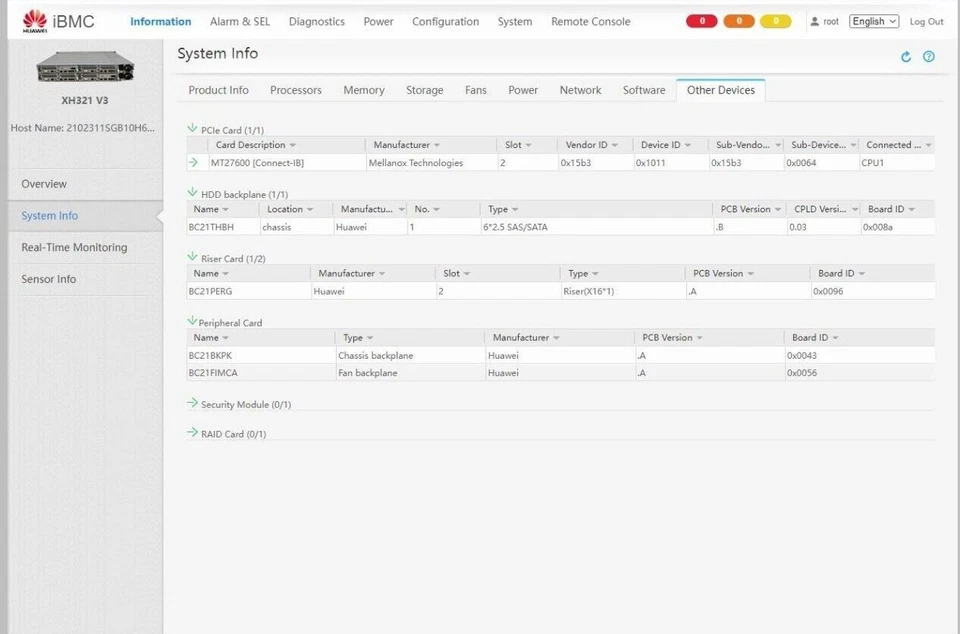
Task: Switch to the Processors tab
Action: click(295, 89)
